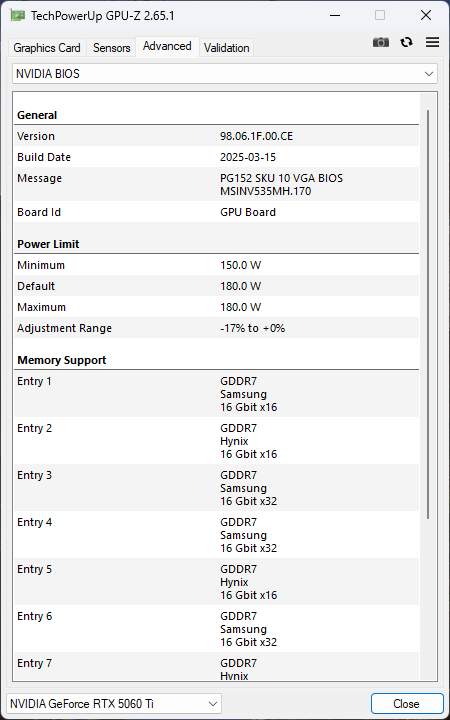Switch to the Sensors tab
The image size is (450, 720).
pyautogui.click(x=112, y=48)
